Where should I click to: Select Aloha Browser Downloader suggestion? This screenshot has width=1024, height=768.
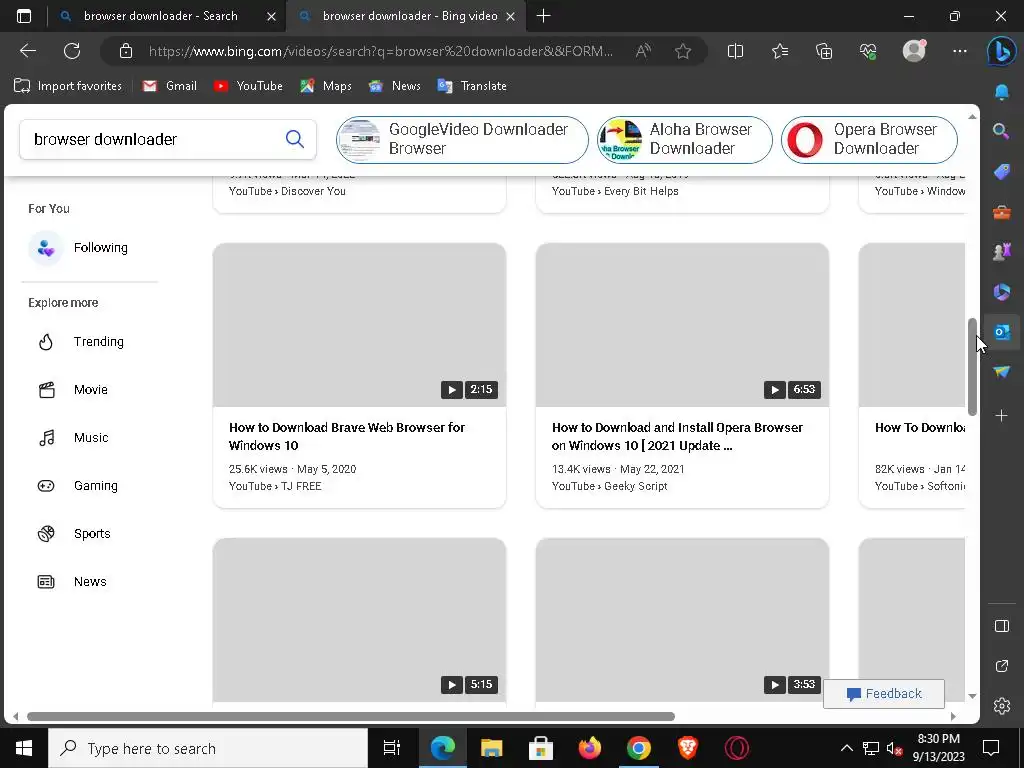[x=684, y=139]
